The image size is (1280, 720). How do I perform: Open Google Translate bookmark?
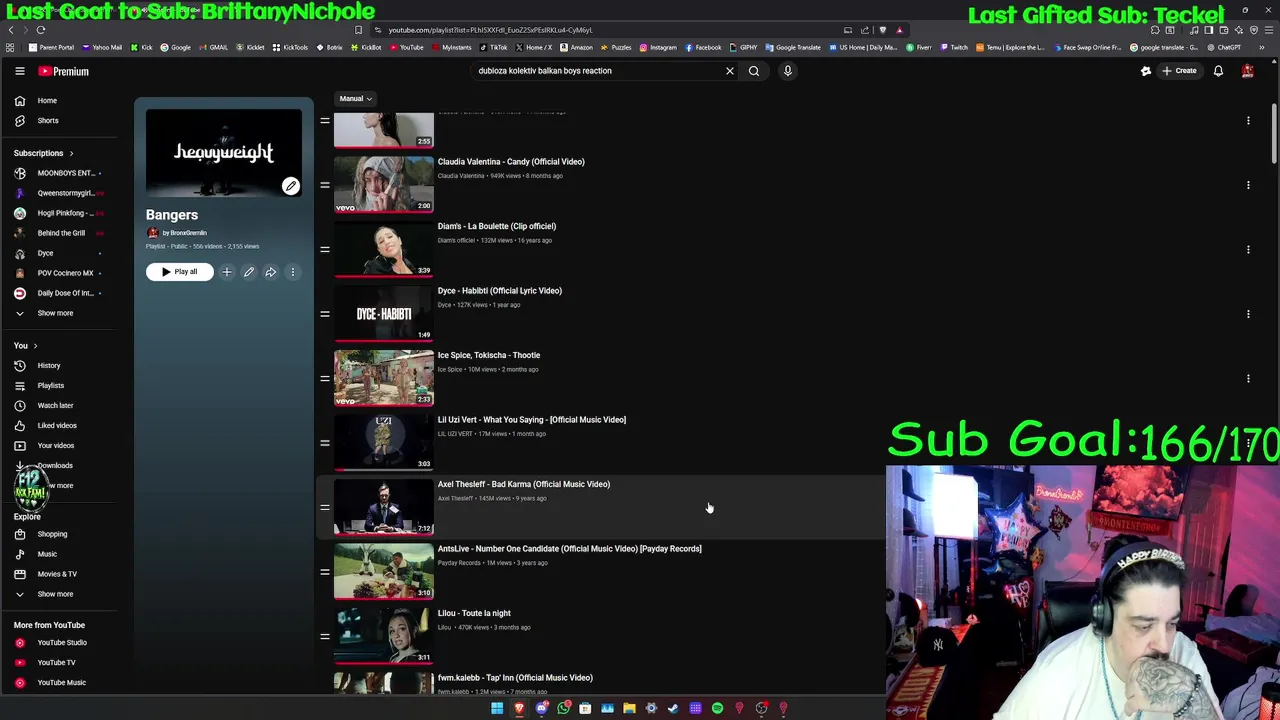pos(793,47)
